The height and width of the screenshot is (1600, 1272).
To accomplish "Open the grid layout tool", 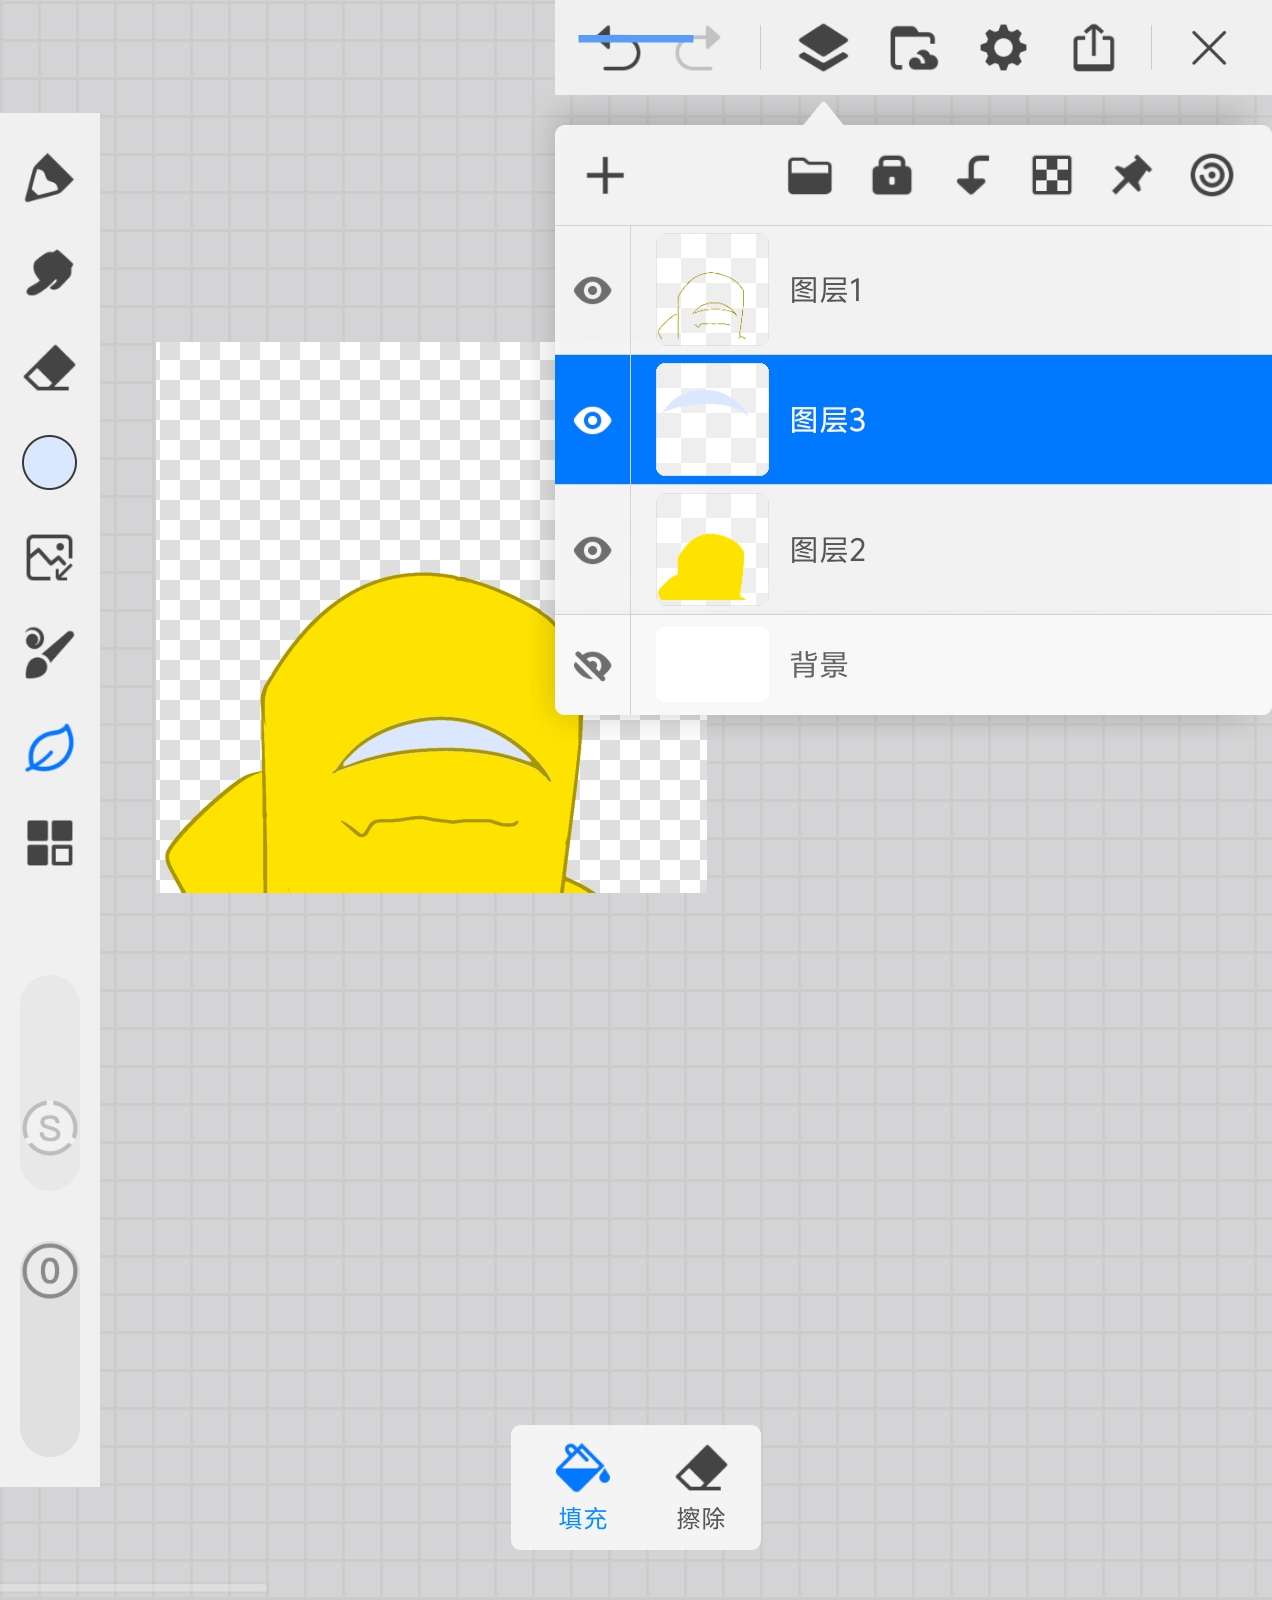I will coord(49,843).
